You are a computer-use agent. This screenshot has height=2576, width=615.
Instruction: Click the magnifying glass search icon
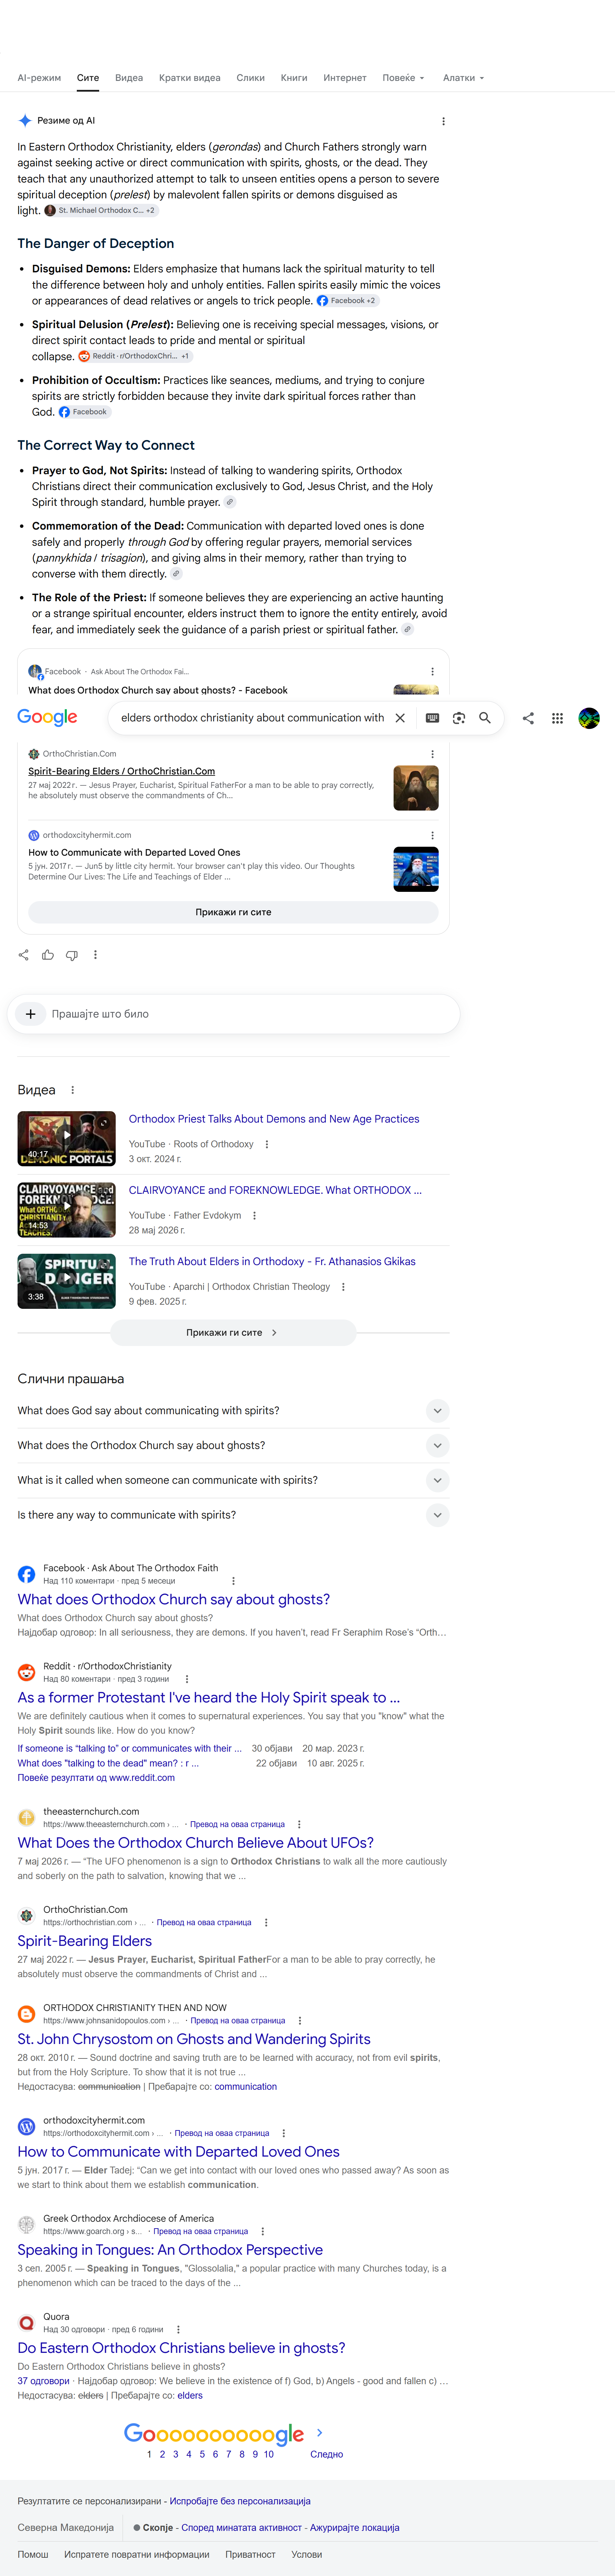tap(485, 718)
